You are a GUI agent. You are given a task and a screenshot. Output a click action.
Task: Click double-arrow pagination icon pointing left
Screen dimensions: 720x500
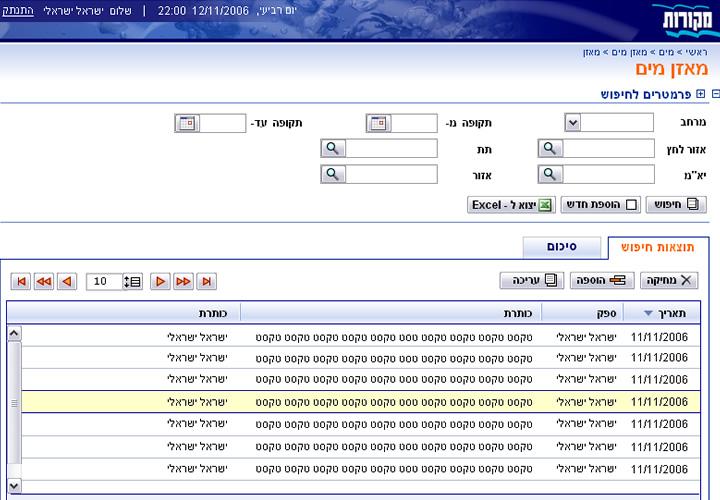coord(44,282)
